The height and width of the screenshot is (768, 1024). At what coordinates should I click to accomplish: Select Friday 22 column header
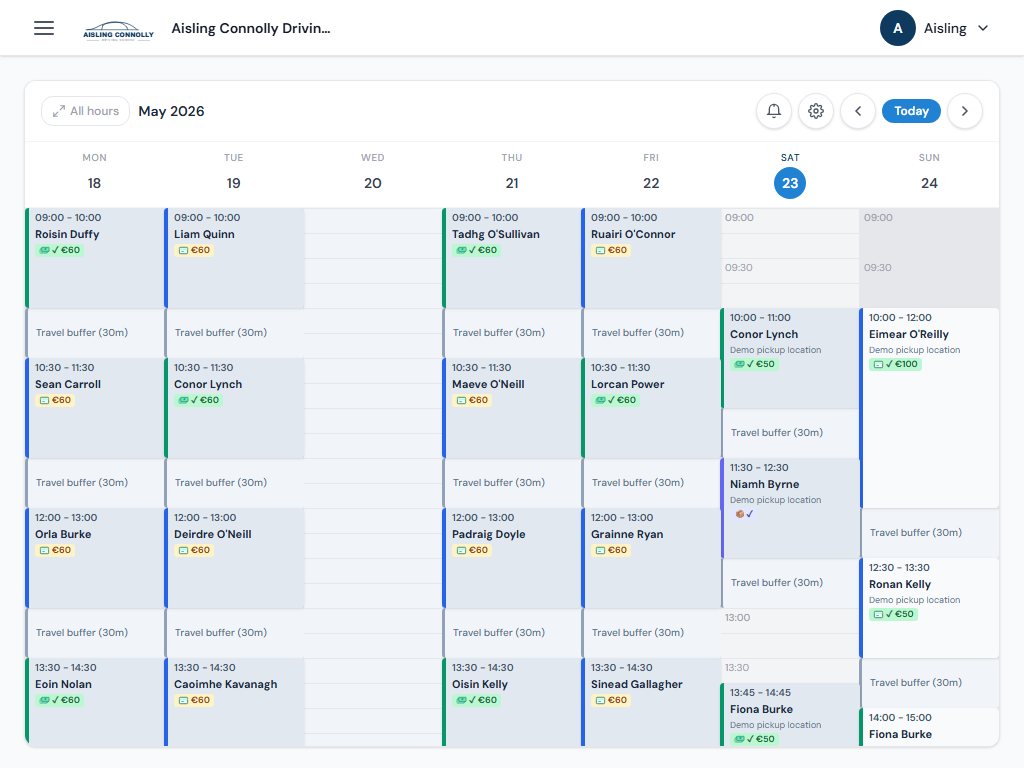[x=650, y=174]
